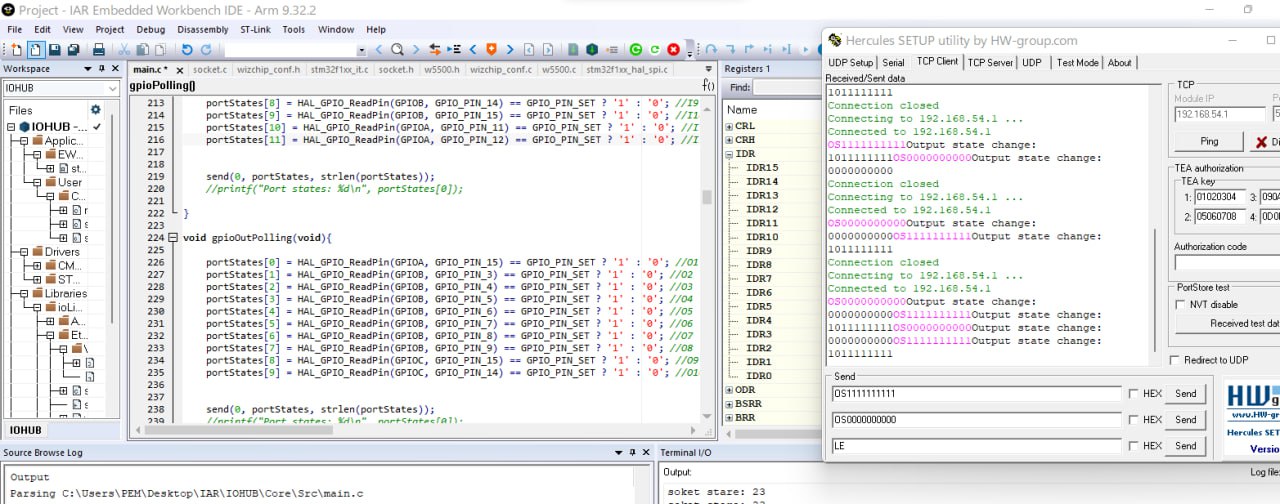Save the current file via toolbar
The image size is (1280, 504).
(x=55, y=49)
